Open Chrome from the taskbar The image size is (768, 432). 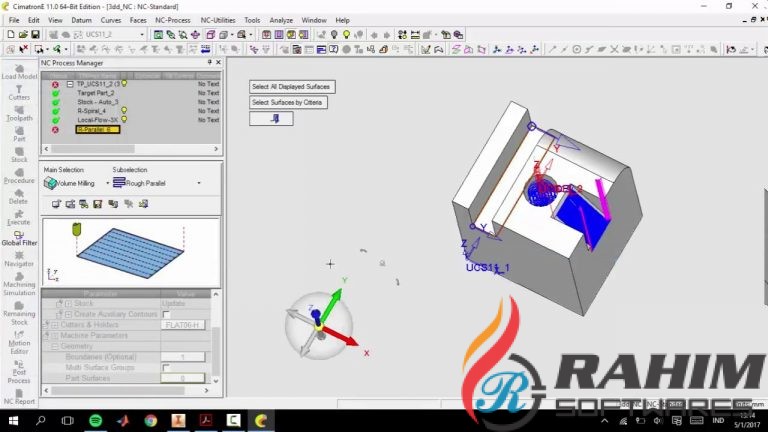click(x=151, y=421)
